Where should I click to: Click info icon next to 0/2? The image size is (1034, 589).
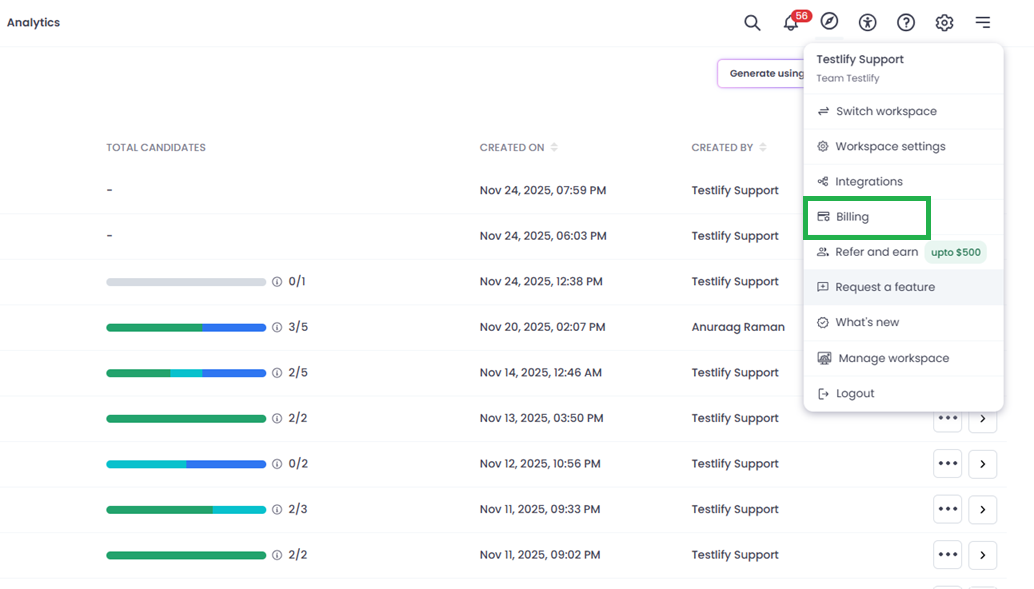(277, 464)
